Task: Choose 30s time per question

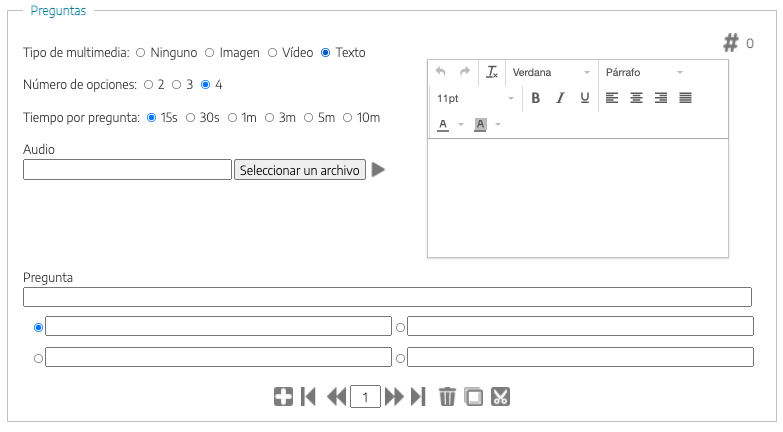Action: [190, 118]
